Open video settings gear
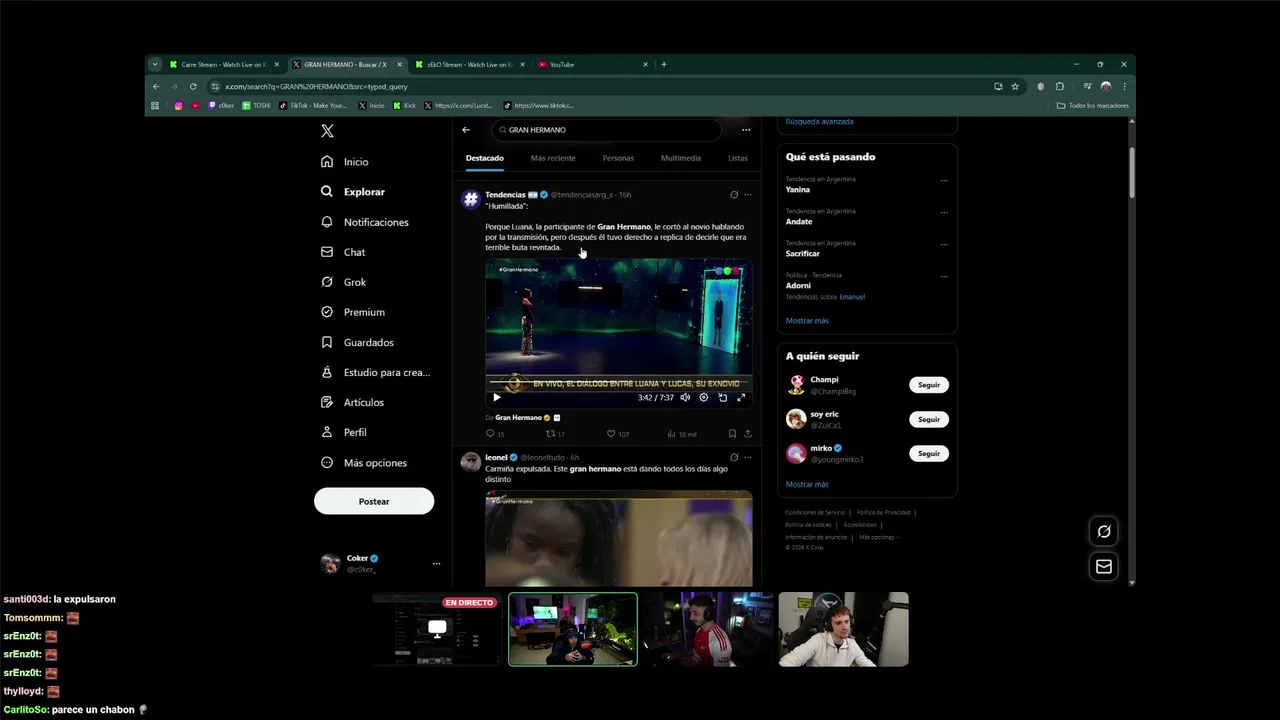Image resolution: width=1280 pixels, height=720 pixels. point(704,398)
